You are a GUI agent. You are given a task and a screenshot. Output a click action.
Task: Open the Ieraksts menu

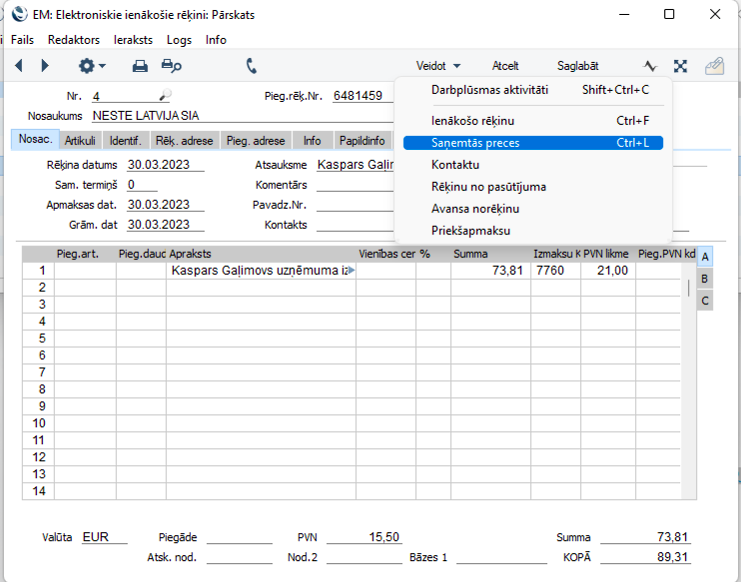coord(133,40)
